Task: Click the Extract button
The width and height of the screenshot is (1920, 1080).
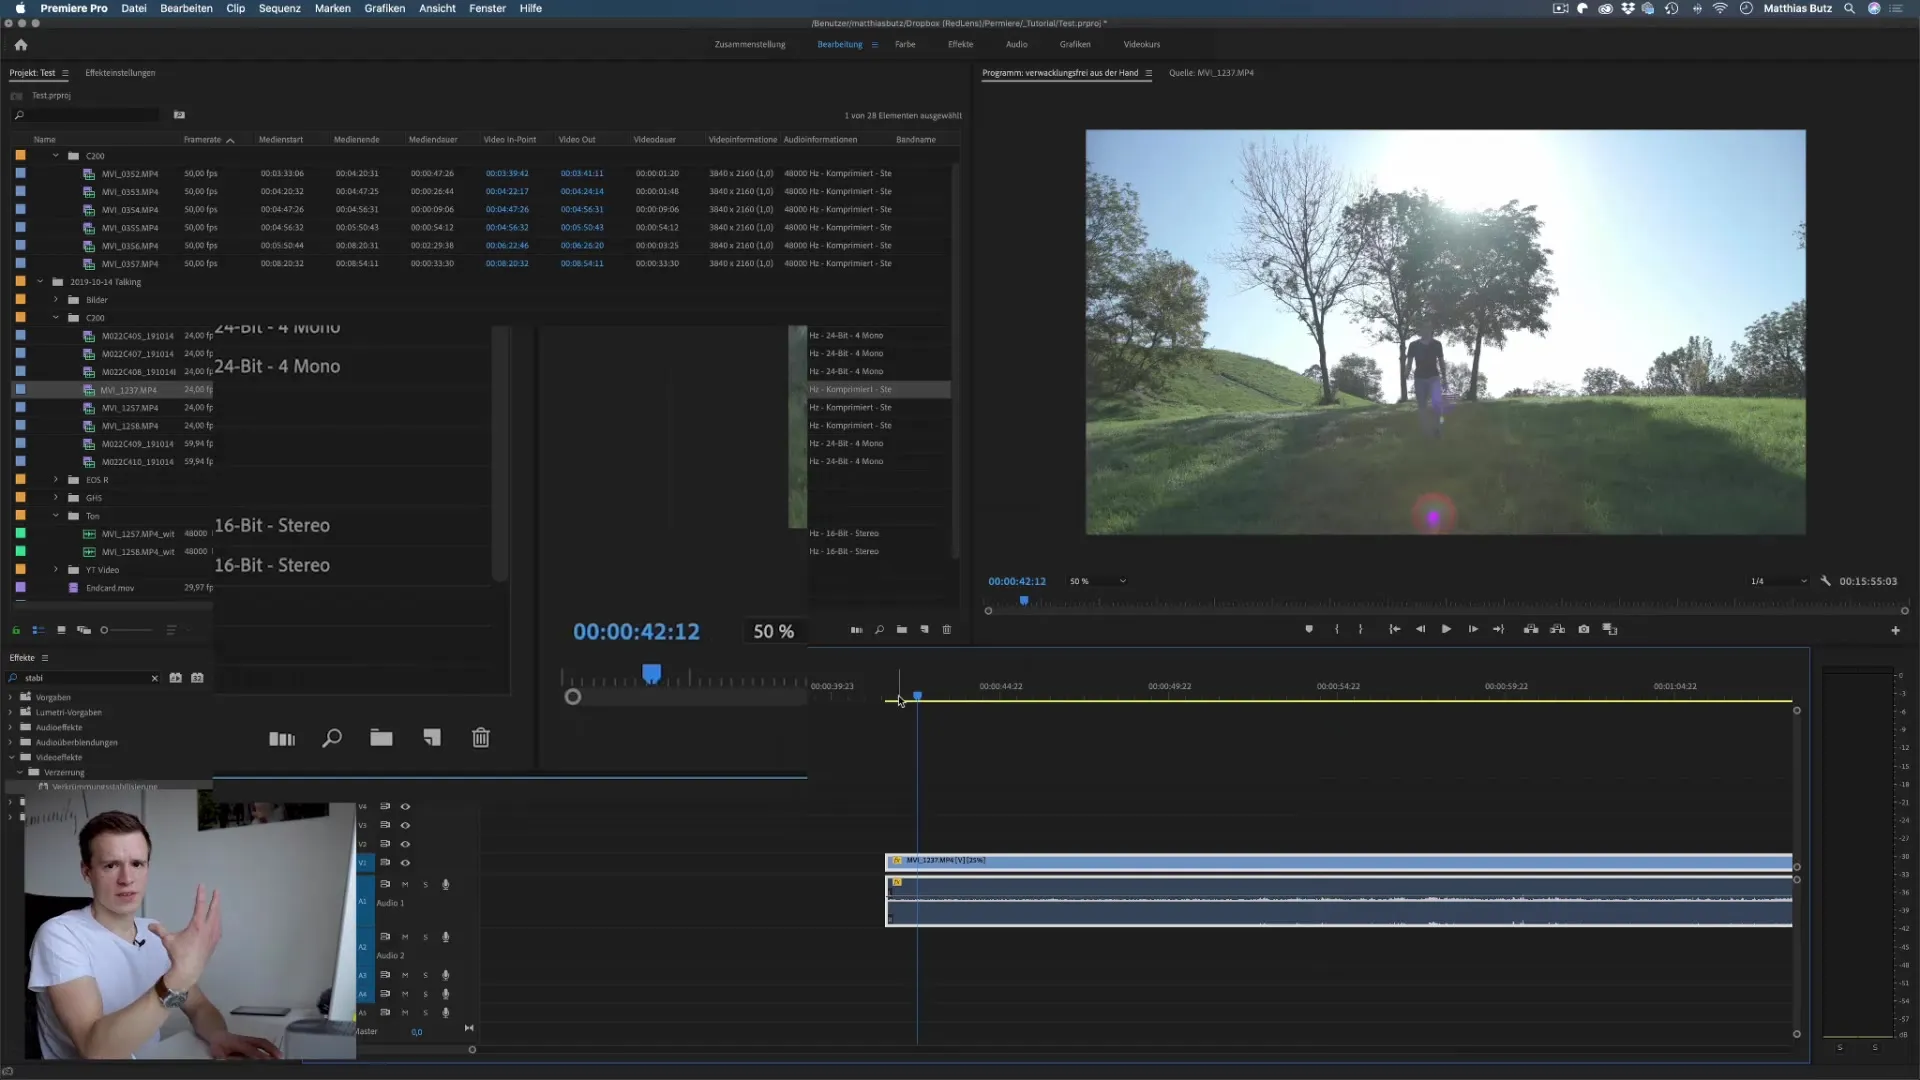Action: (1557, 630)
